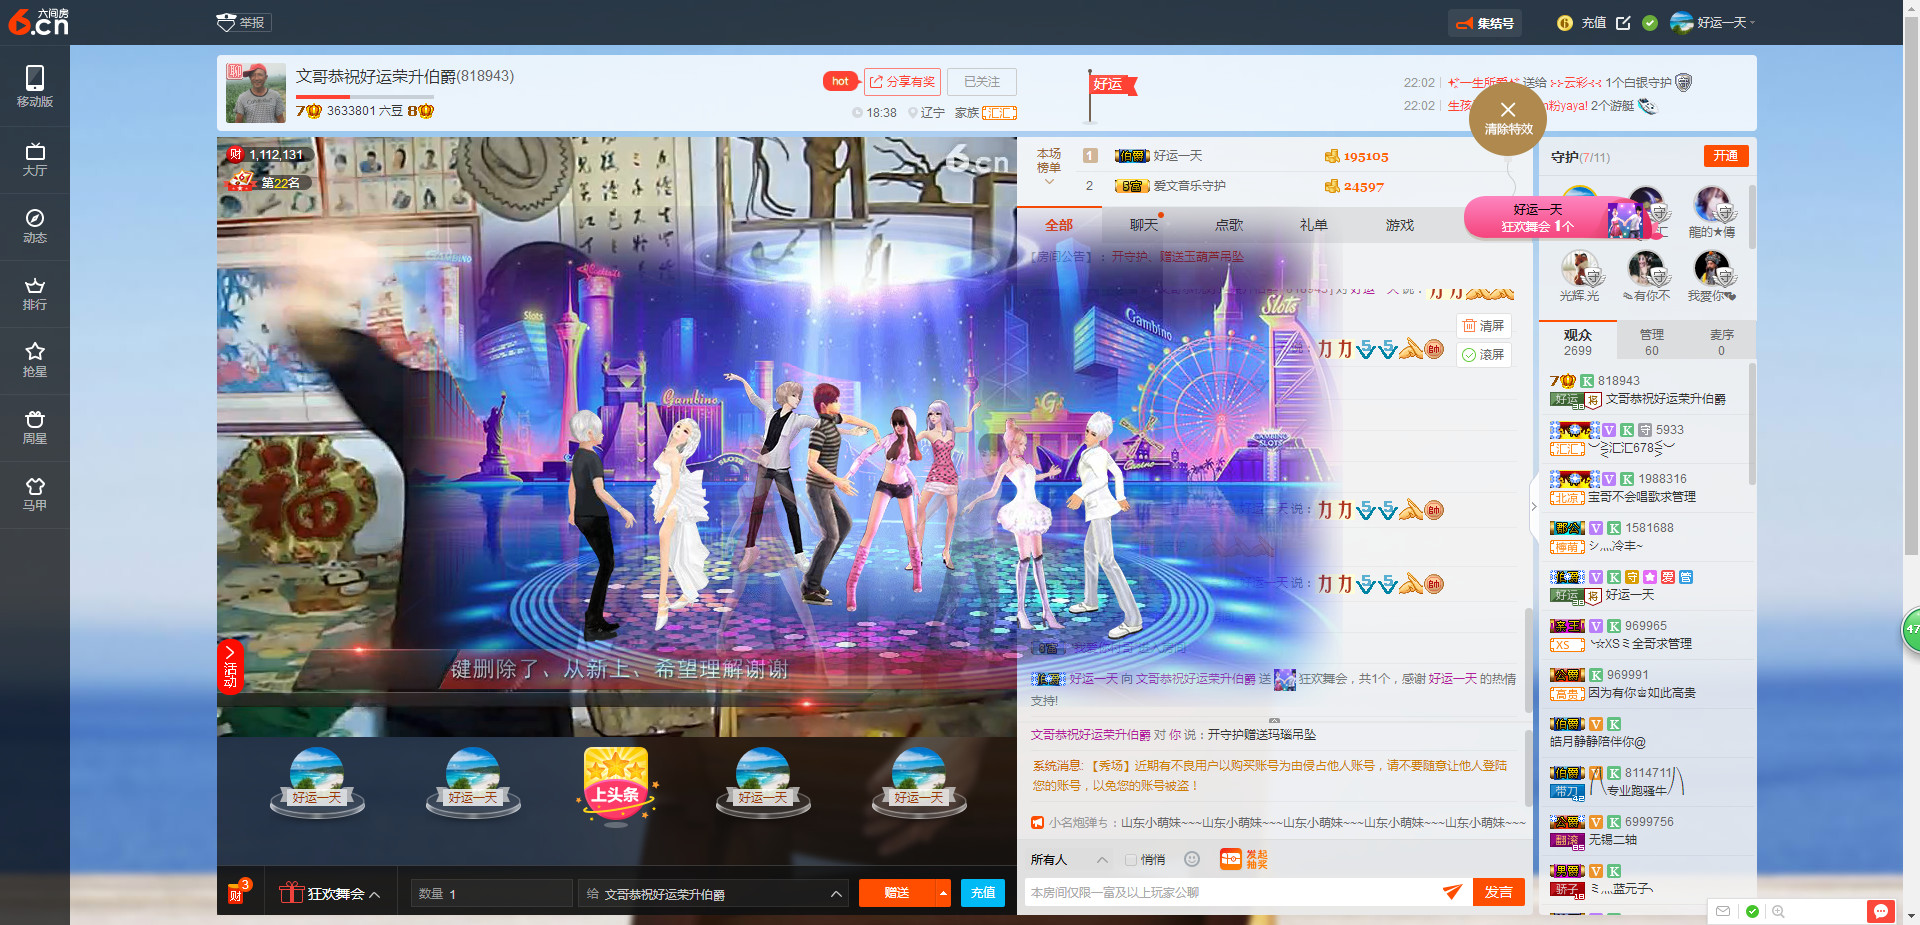
Task: Open 排行 rankings in sidebar
Action: 35,293
